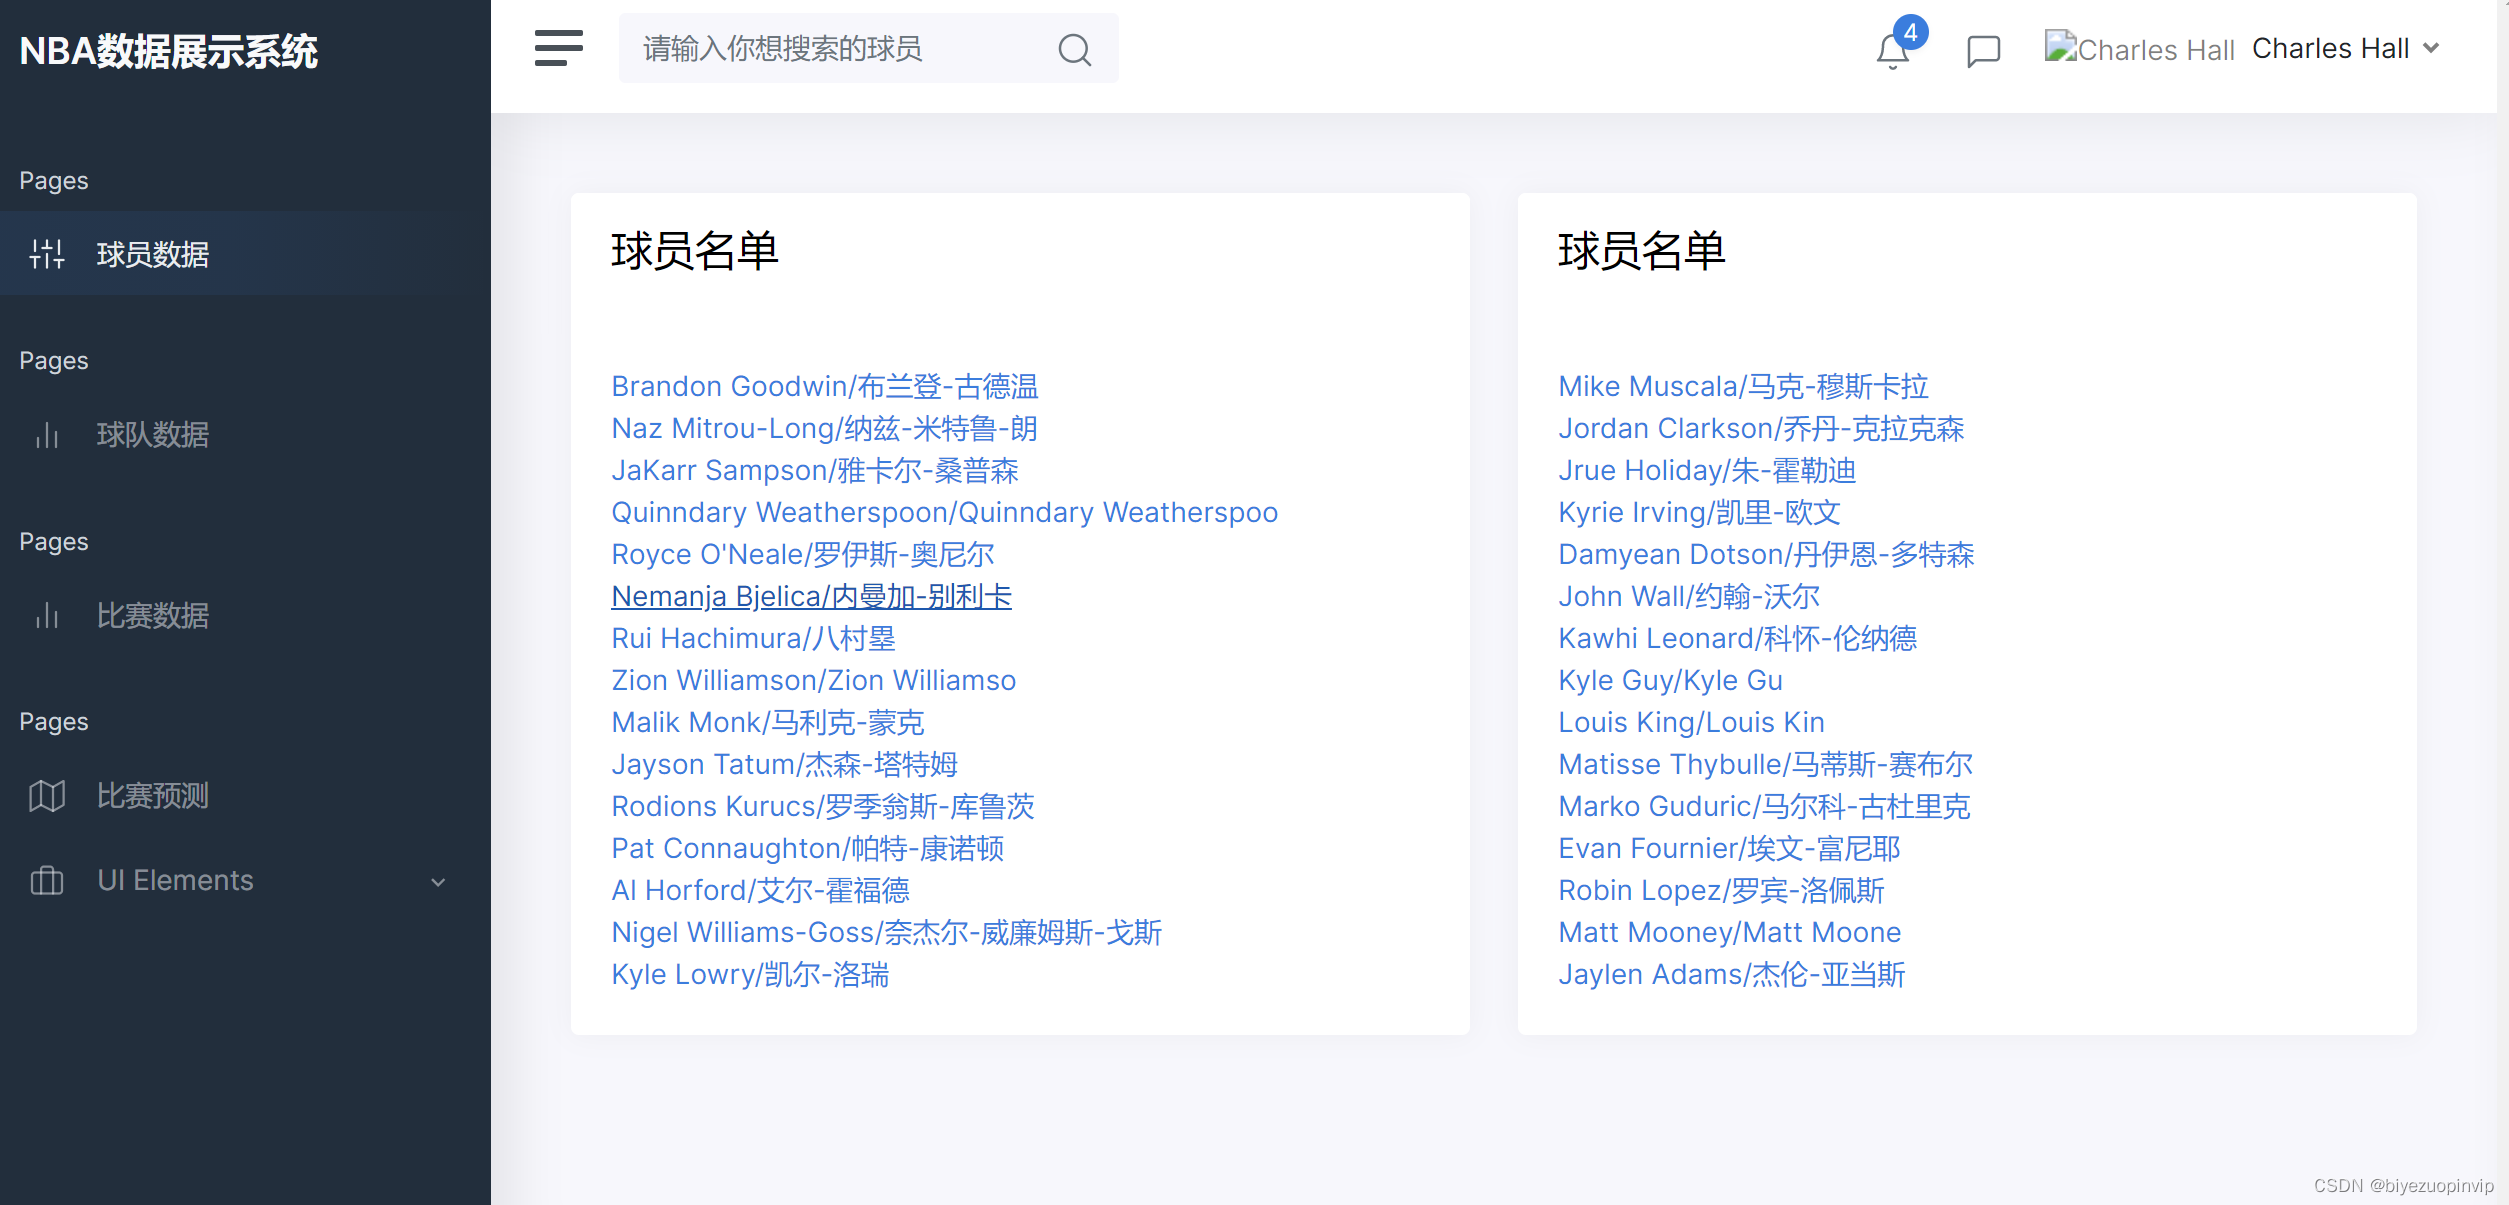Click the package icon beside UI Elements
This screenshot has width=2509, height=1205.
tap(47, 881)
